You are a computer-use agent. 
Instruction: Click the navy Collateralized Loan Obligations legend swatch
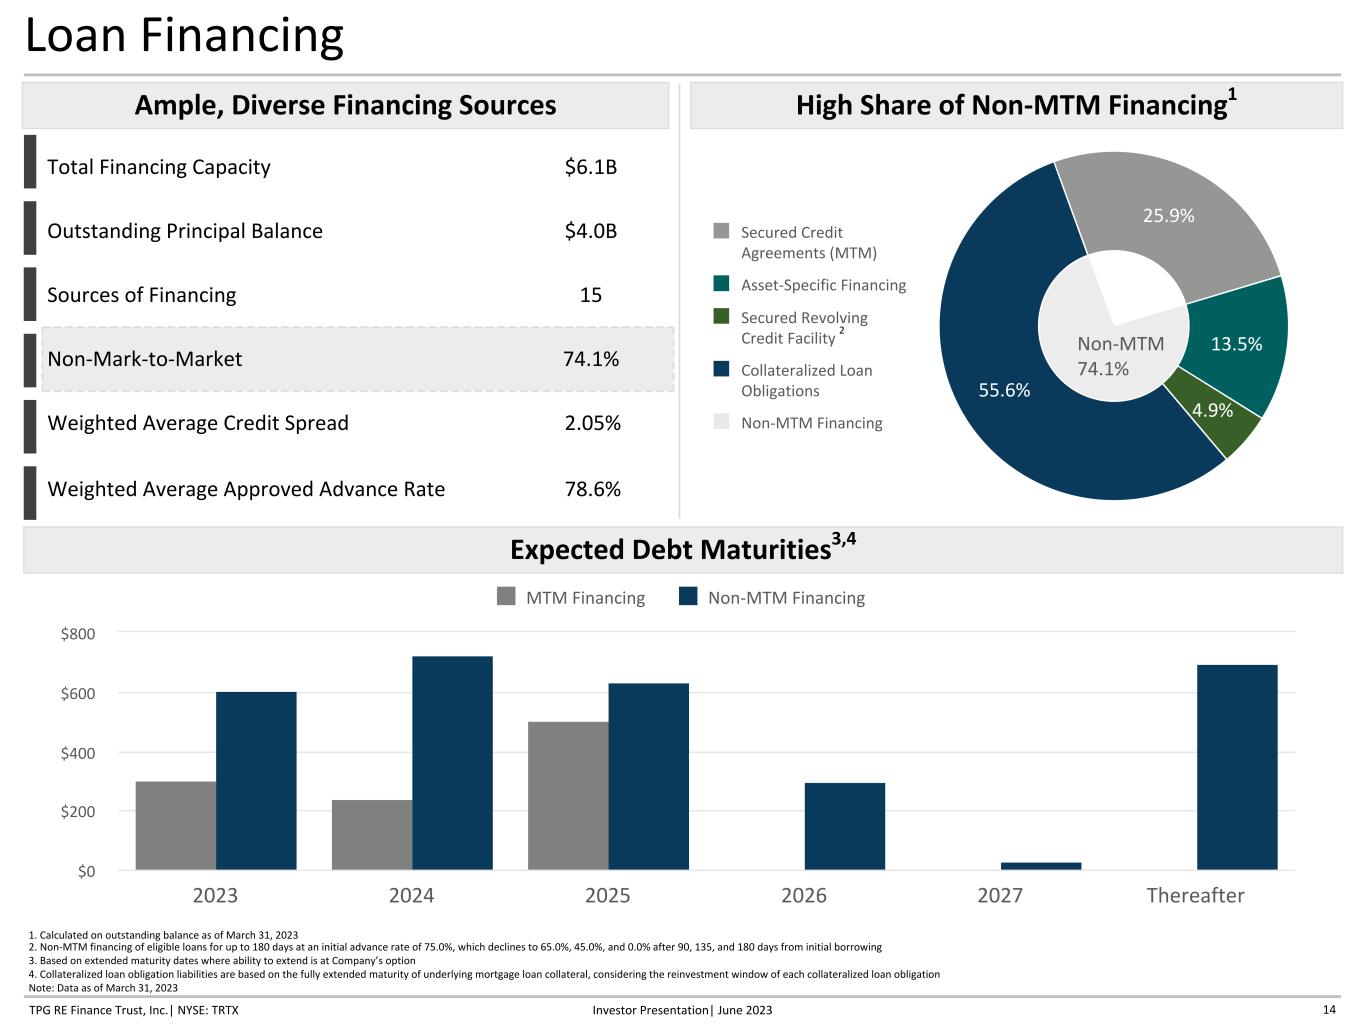tap(721, 369)
